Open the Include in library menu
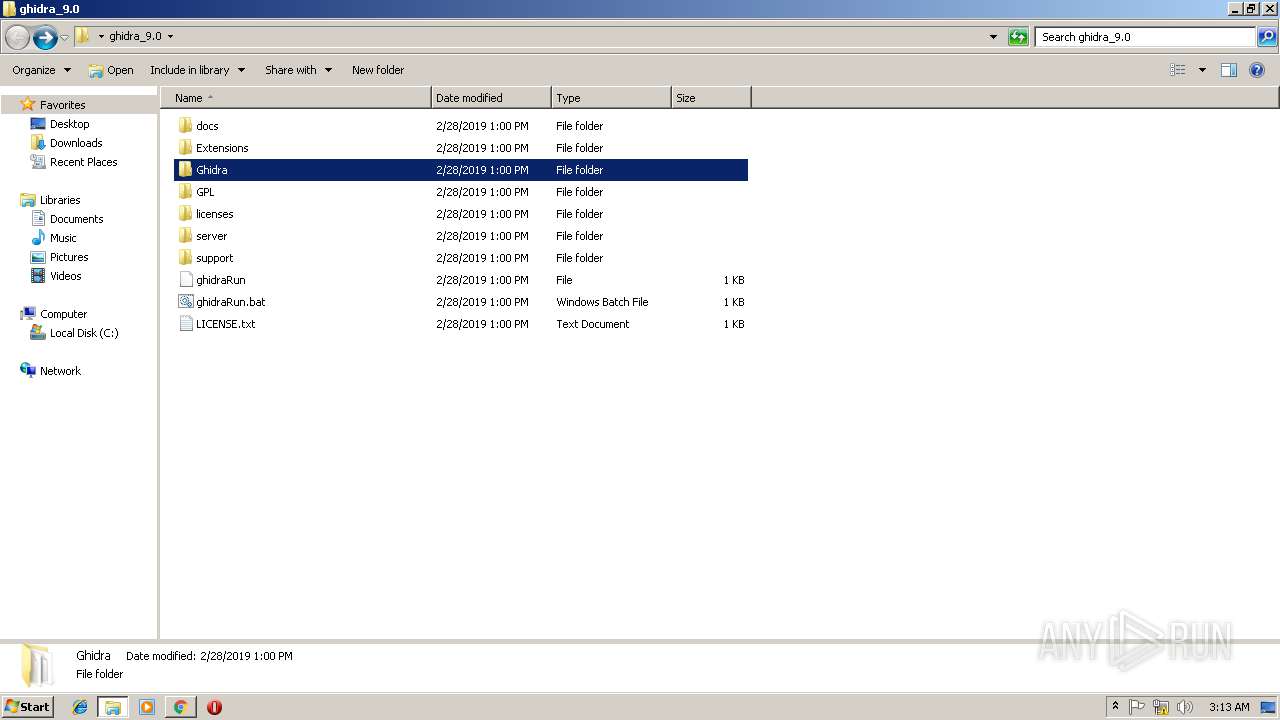Image resolution: width=1280 pixels, height=720 pixels. pyautogui.click(x=197, y=70)
